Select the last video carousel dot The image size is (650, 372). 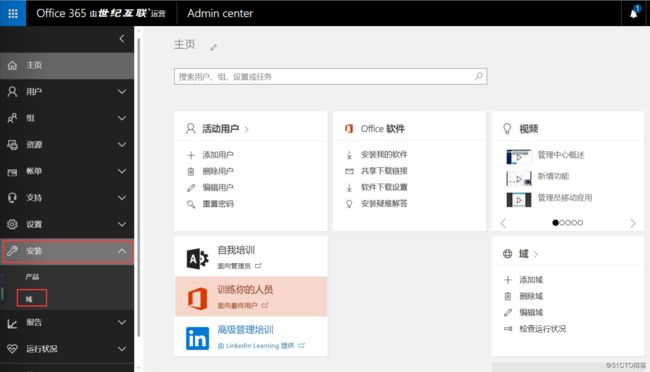pyautogui.click(x=580, y=223)
